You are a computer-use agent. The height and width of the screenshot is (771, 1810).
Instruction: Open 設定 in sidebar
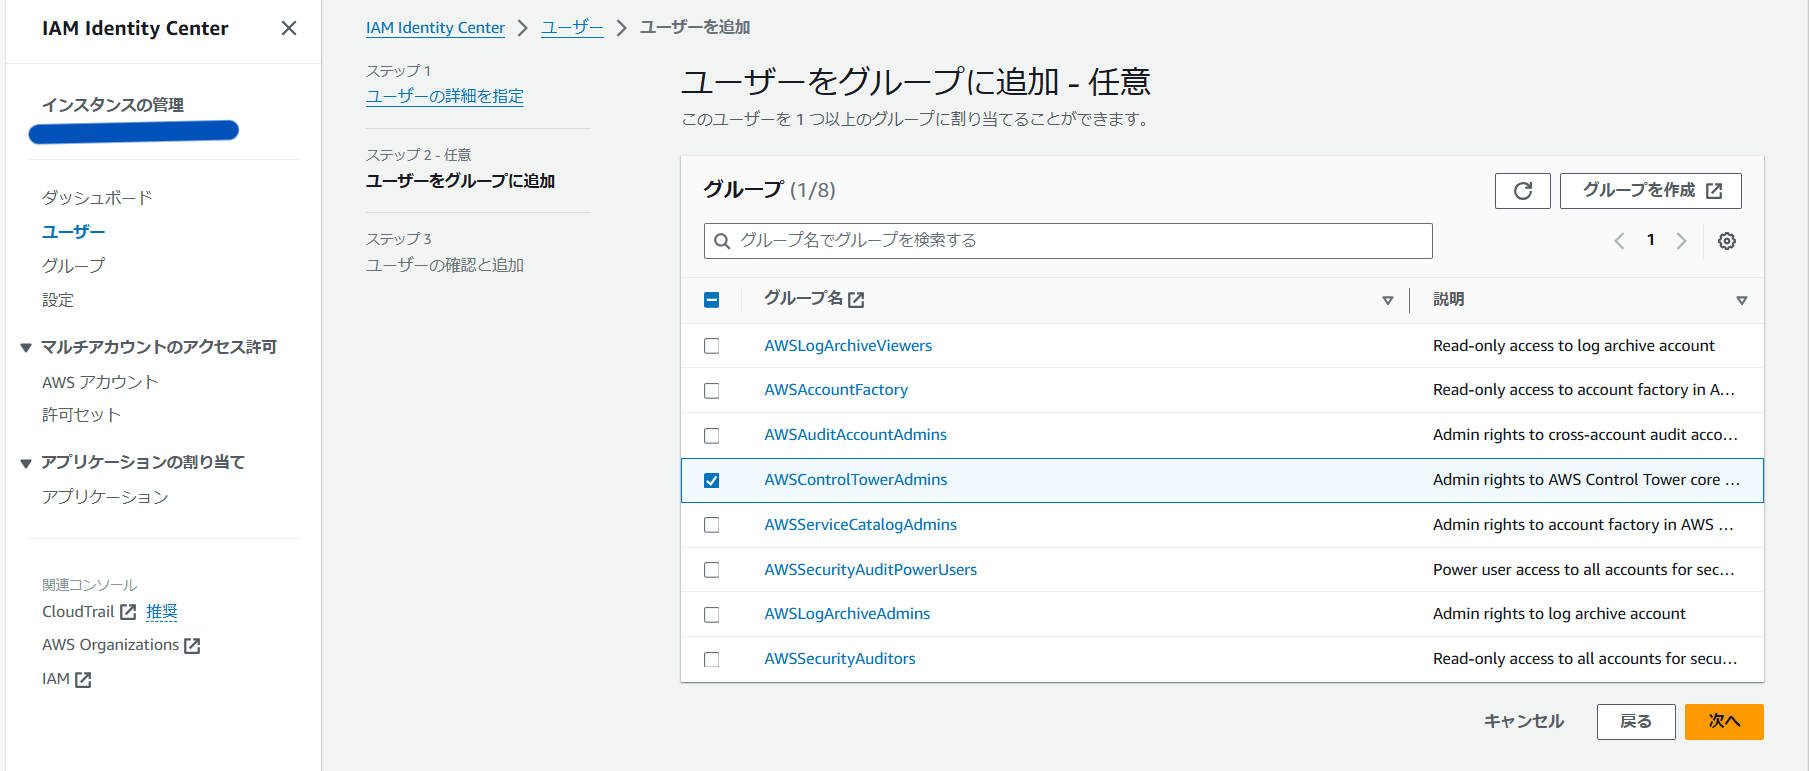pyautogui.click(x=58, y=300)
